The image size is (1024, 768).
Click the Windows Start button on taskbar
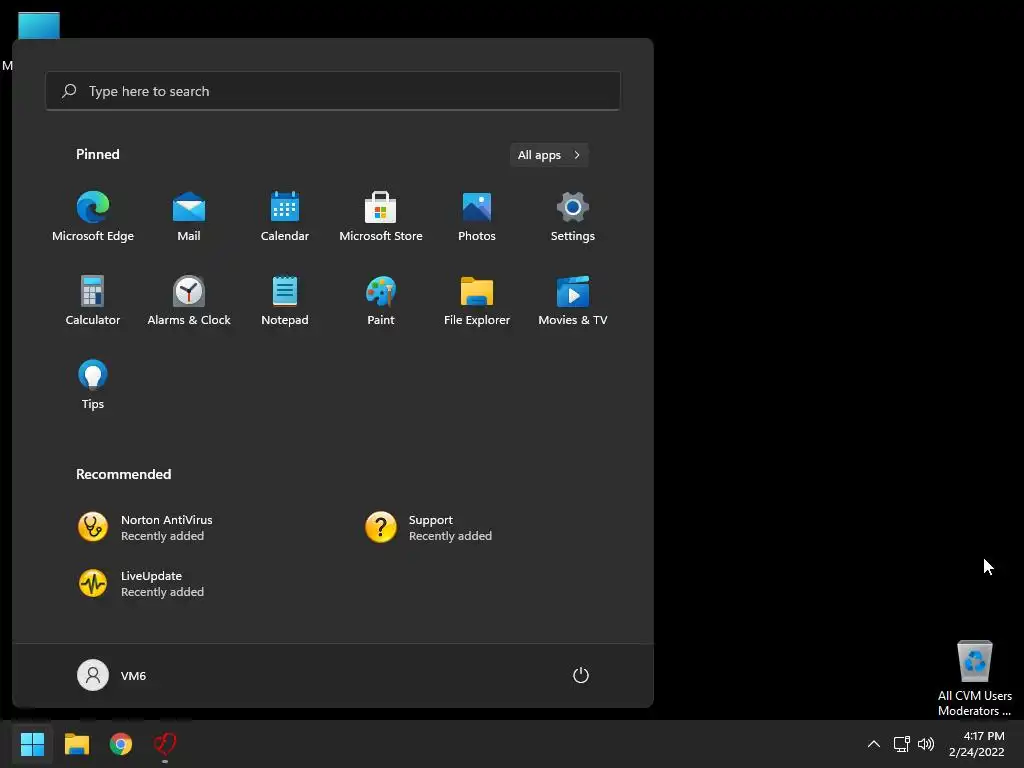tap(32, 744)
